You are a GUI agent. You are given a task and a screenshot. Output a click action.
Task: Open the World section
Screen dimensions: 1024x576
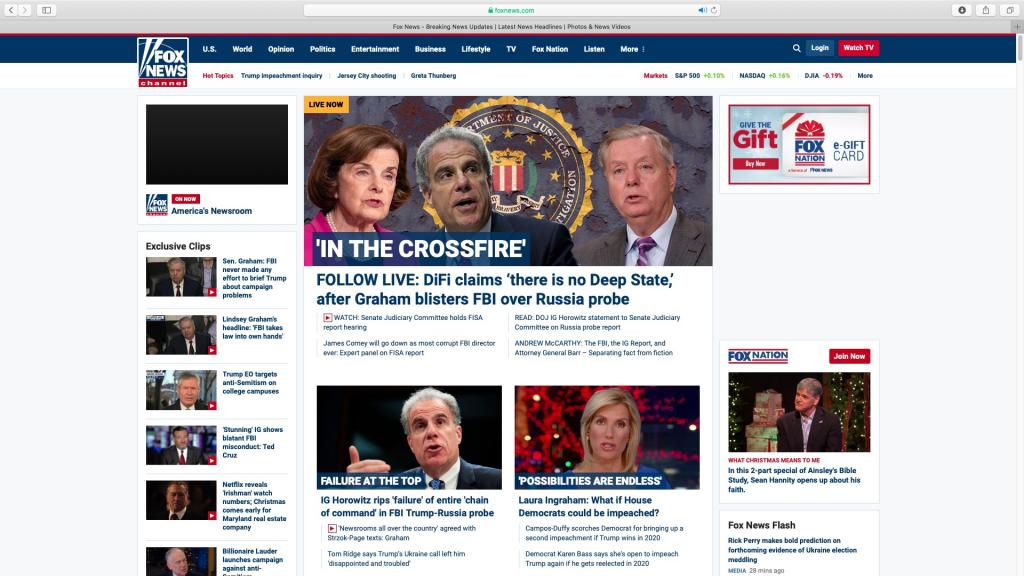pos(242,49)
